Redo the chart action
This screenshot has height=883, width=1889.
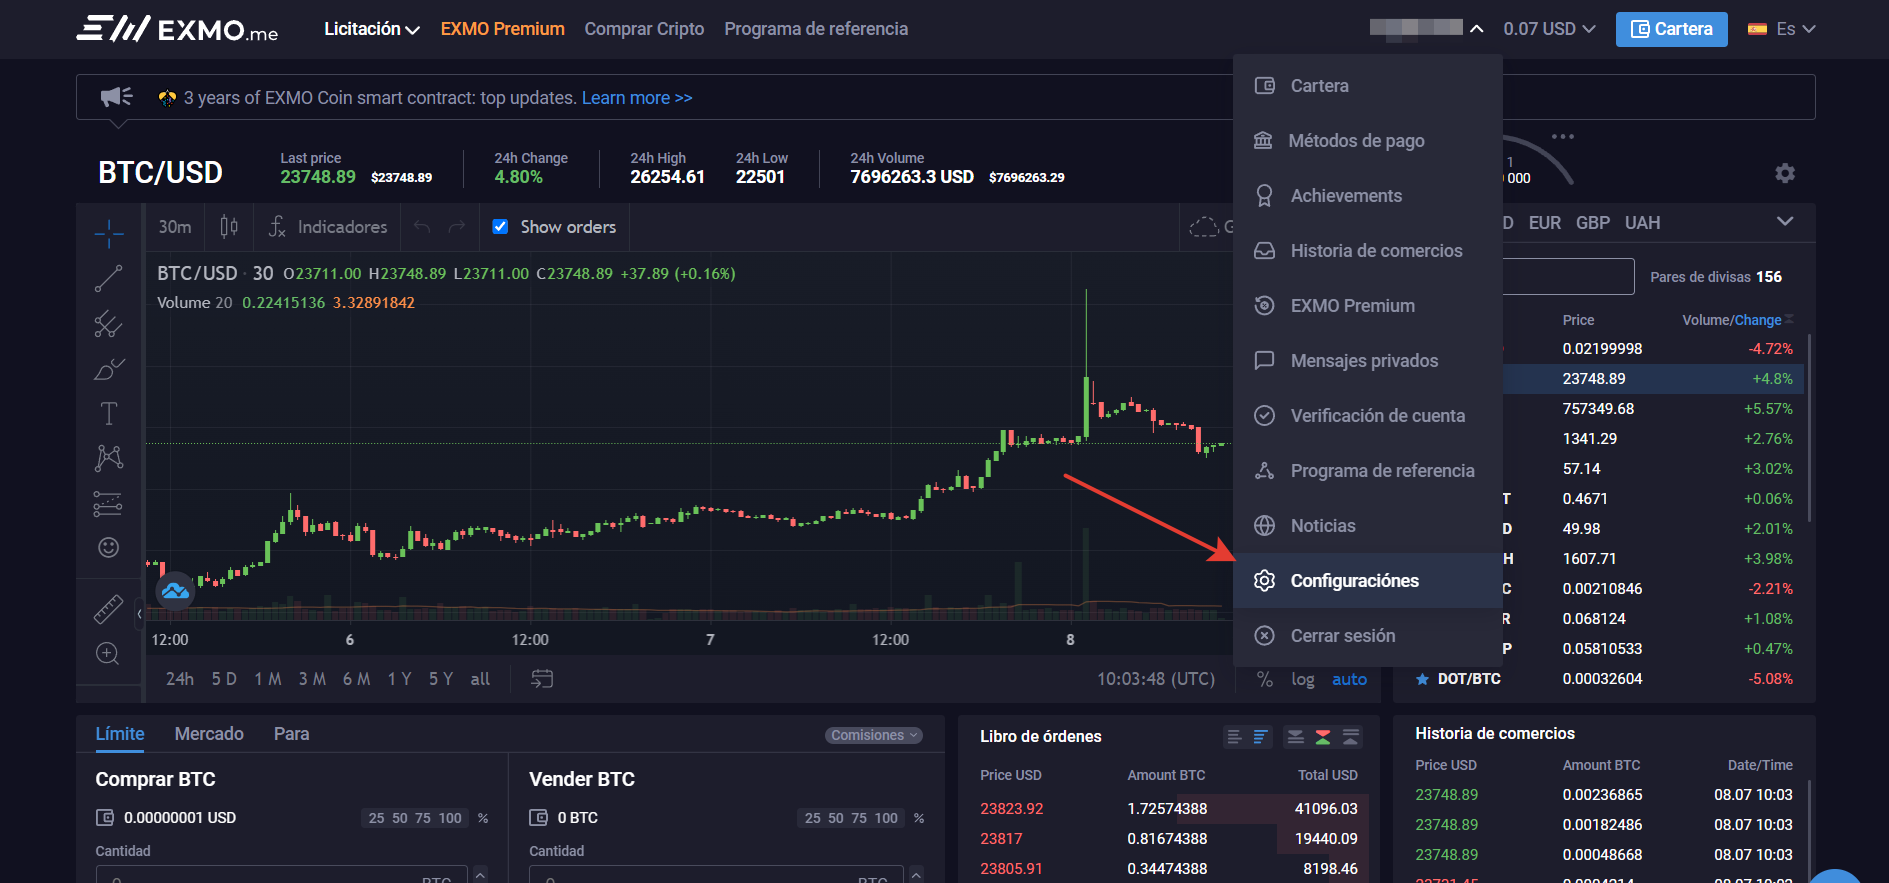457,227
